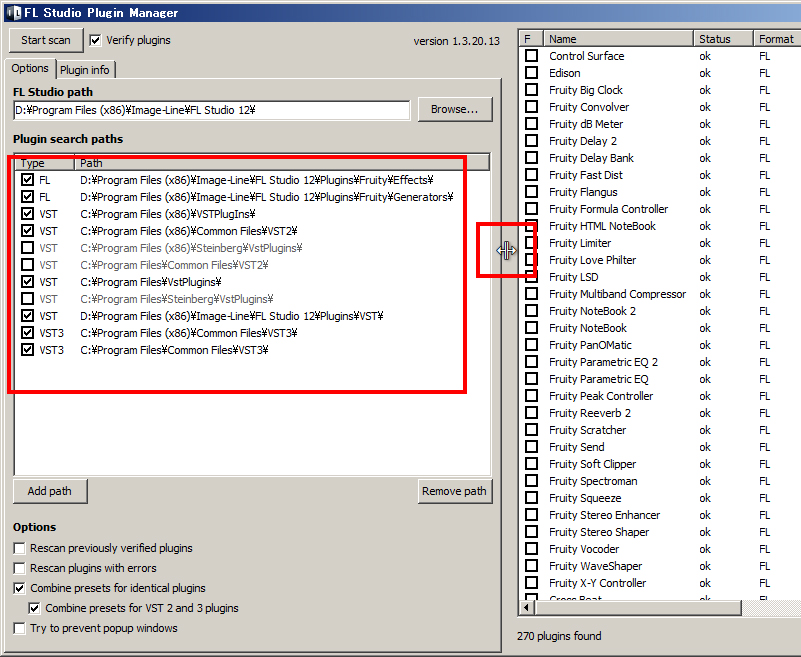Enable the C:\Program Files\Steinberg\VstPlugins checkbox
Image resolution: width=801 pixels, height=657 pixels.
[x=28, y=299]
